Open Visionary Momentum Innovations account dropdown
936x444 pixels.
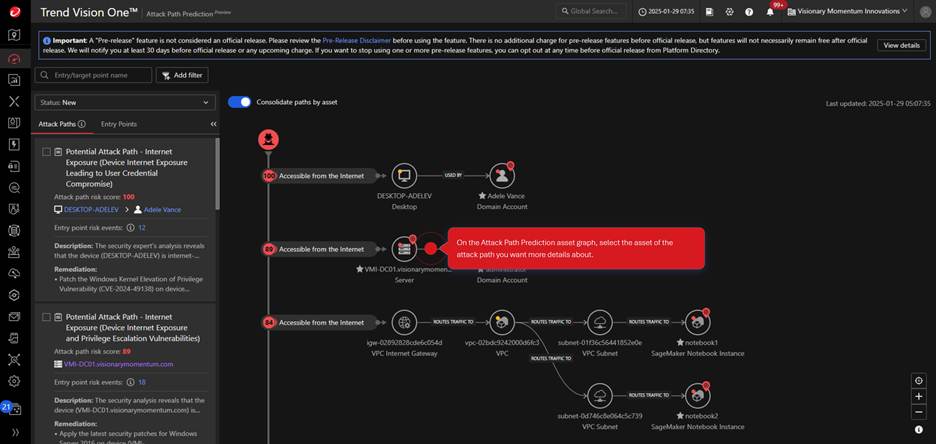pyautogui.click(x=848, y=11)
